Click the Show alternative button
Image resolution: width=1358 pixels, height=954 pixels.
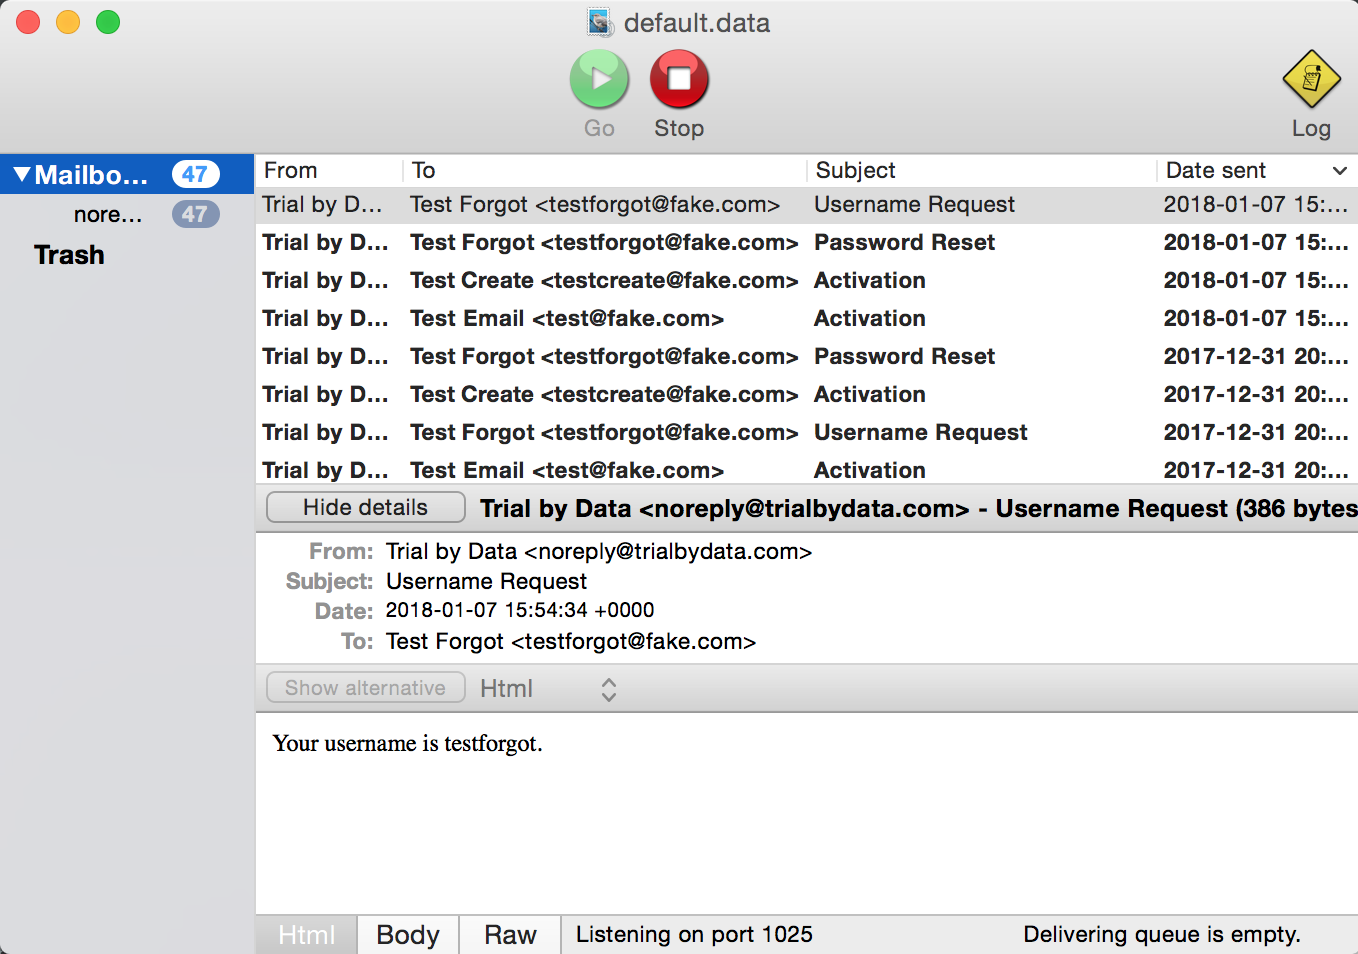coord(365,688)
